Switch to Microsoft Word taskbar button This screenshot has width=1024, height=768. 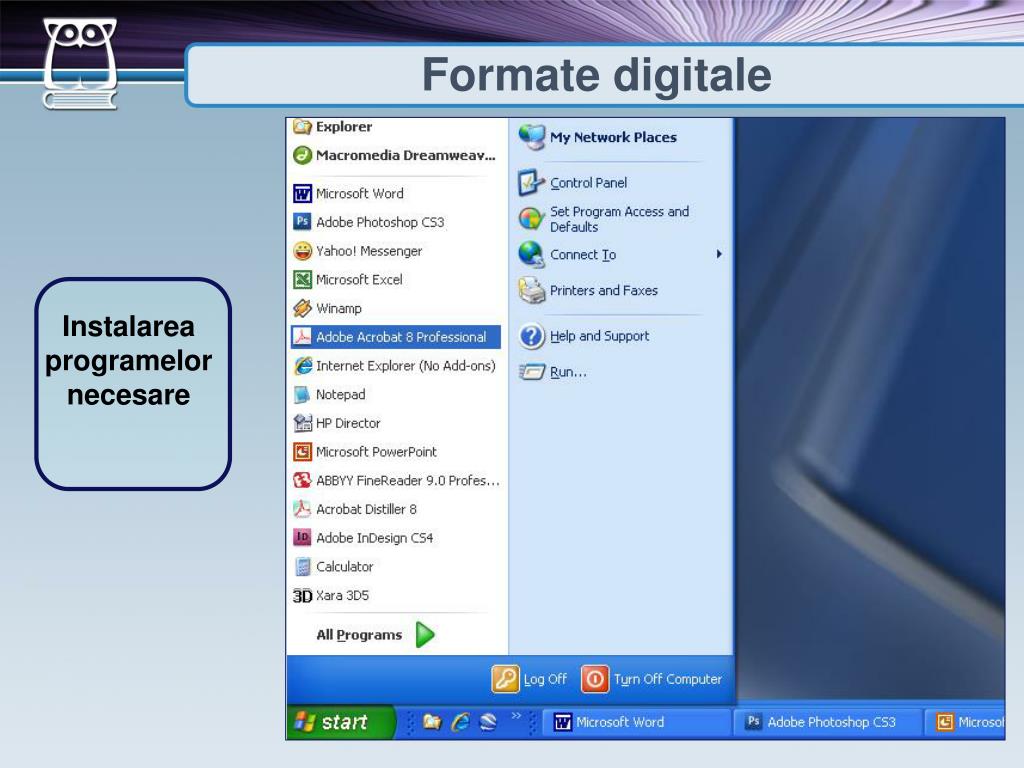pyautogui.click(x=635, y=722)
